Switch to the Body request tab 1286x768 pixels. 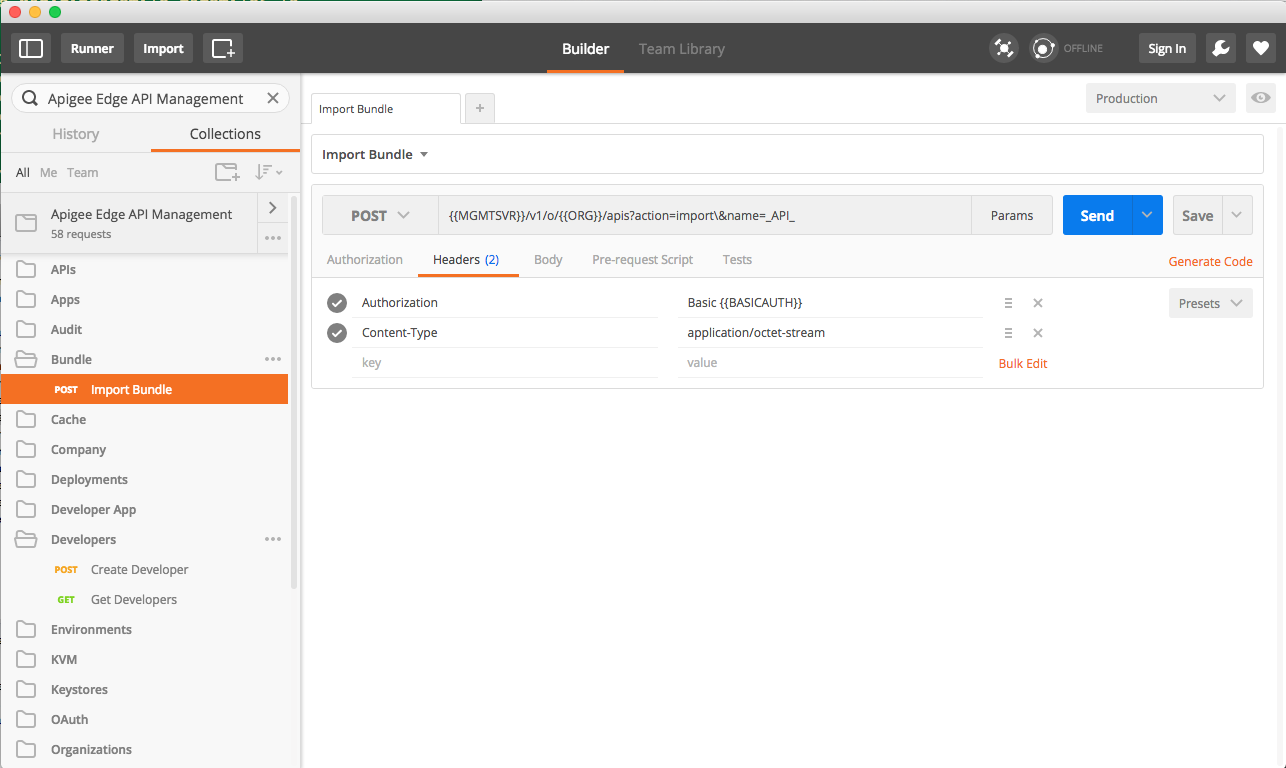[x=548, y=259]
